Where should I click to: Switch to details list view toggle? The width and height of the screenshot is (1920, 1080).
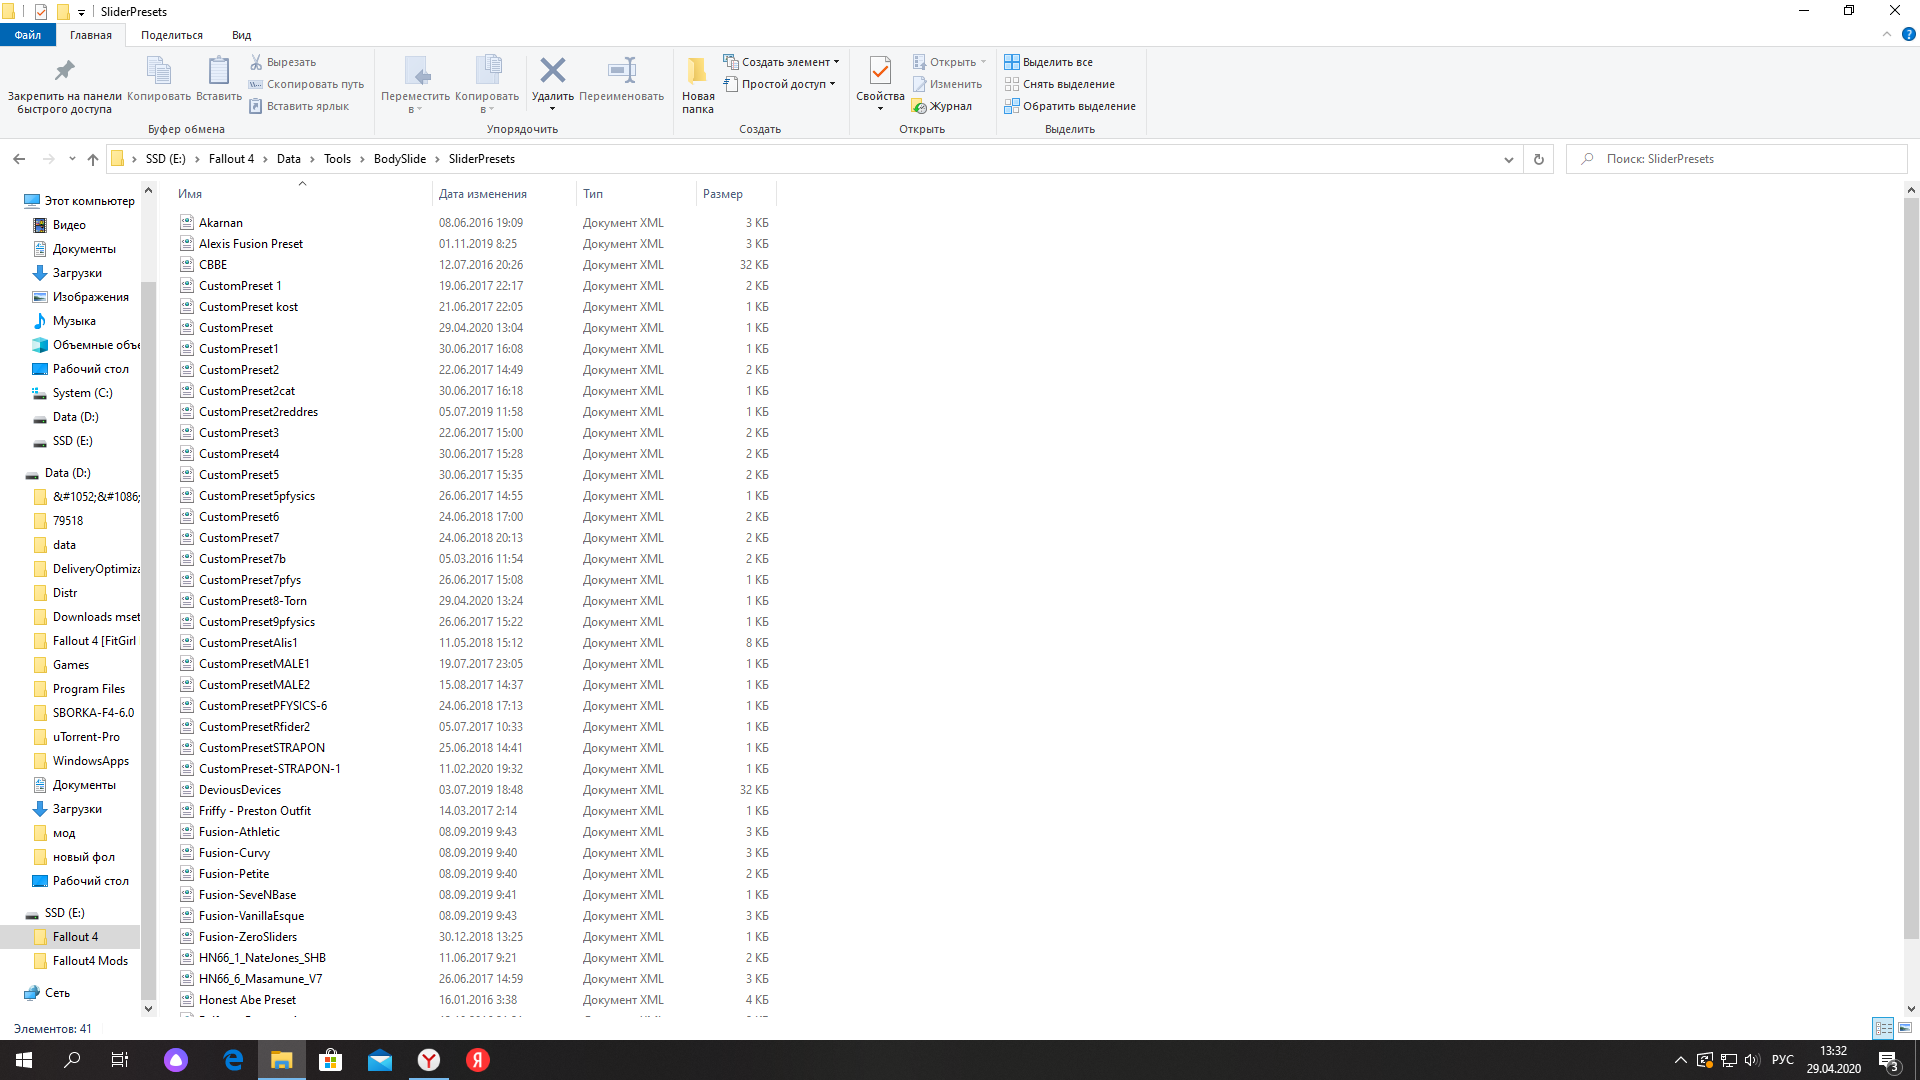(x=1883, y=1028)
